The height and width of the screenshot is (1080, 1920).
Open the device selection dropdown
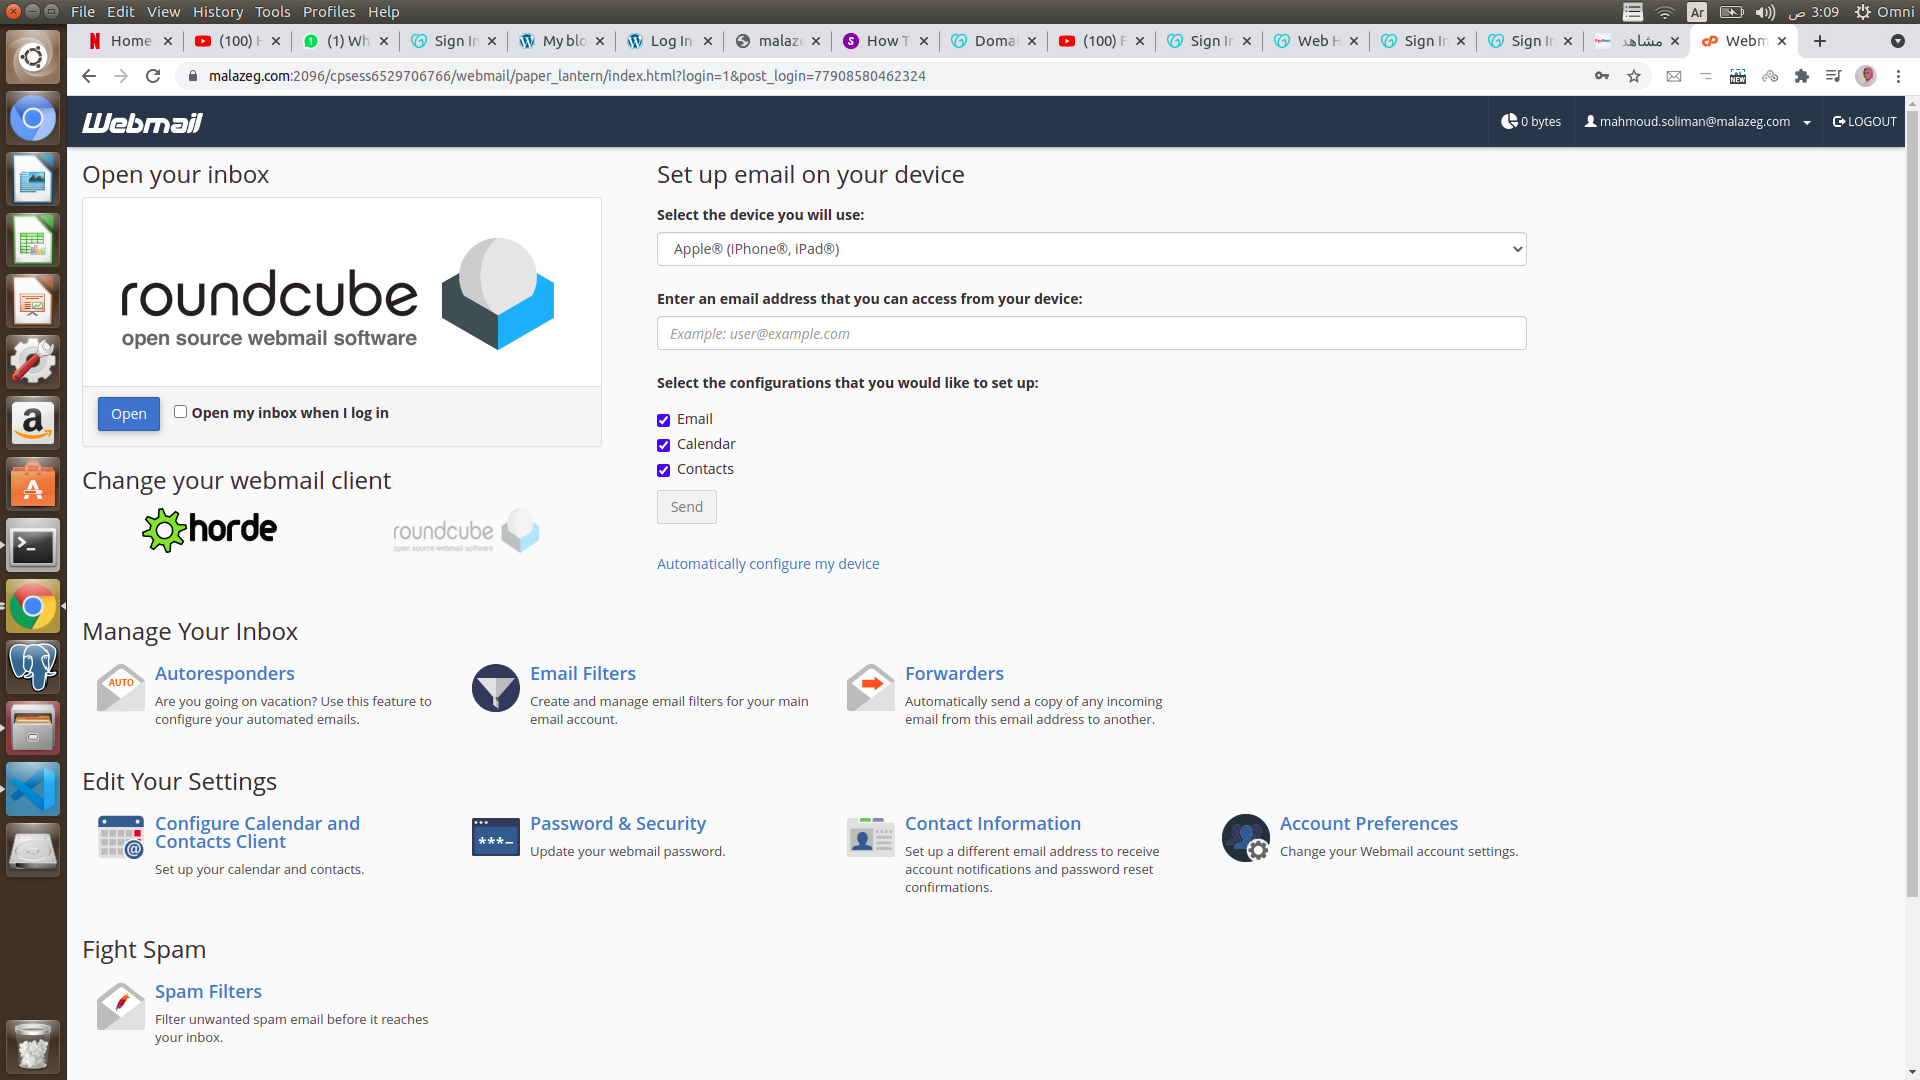[x=1091, y=249]
